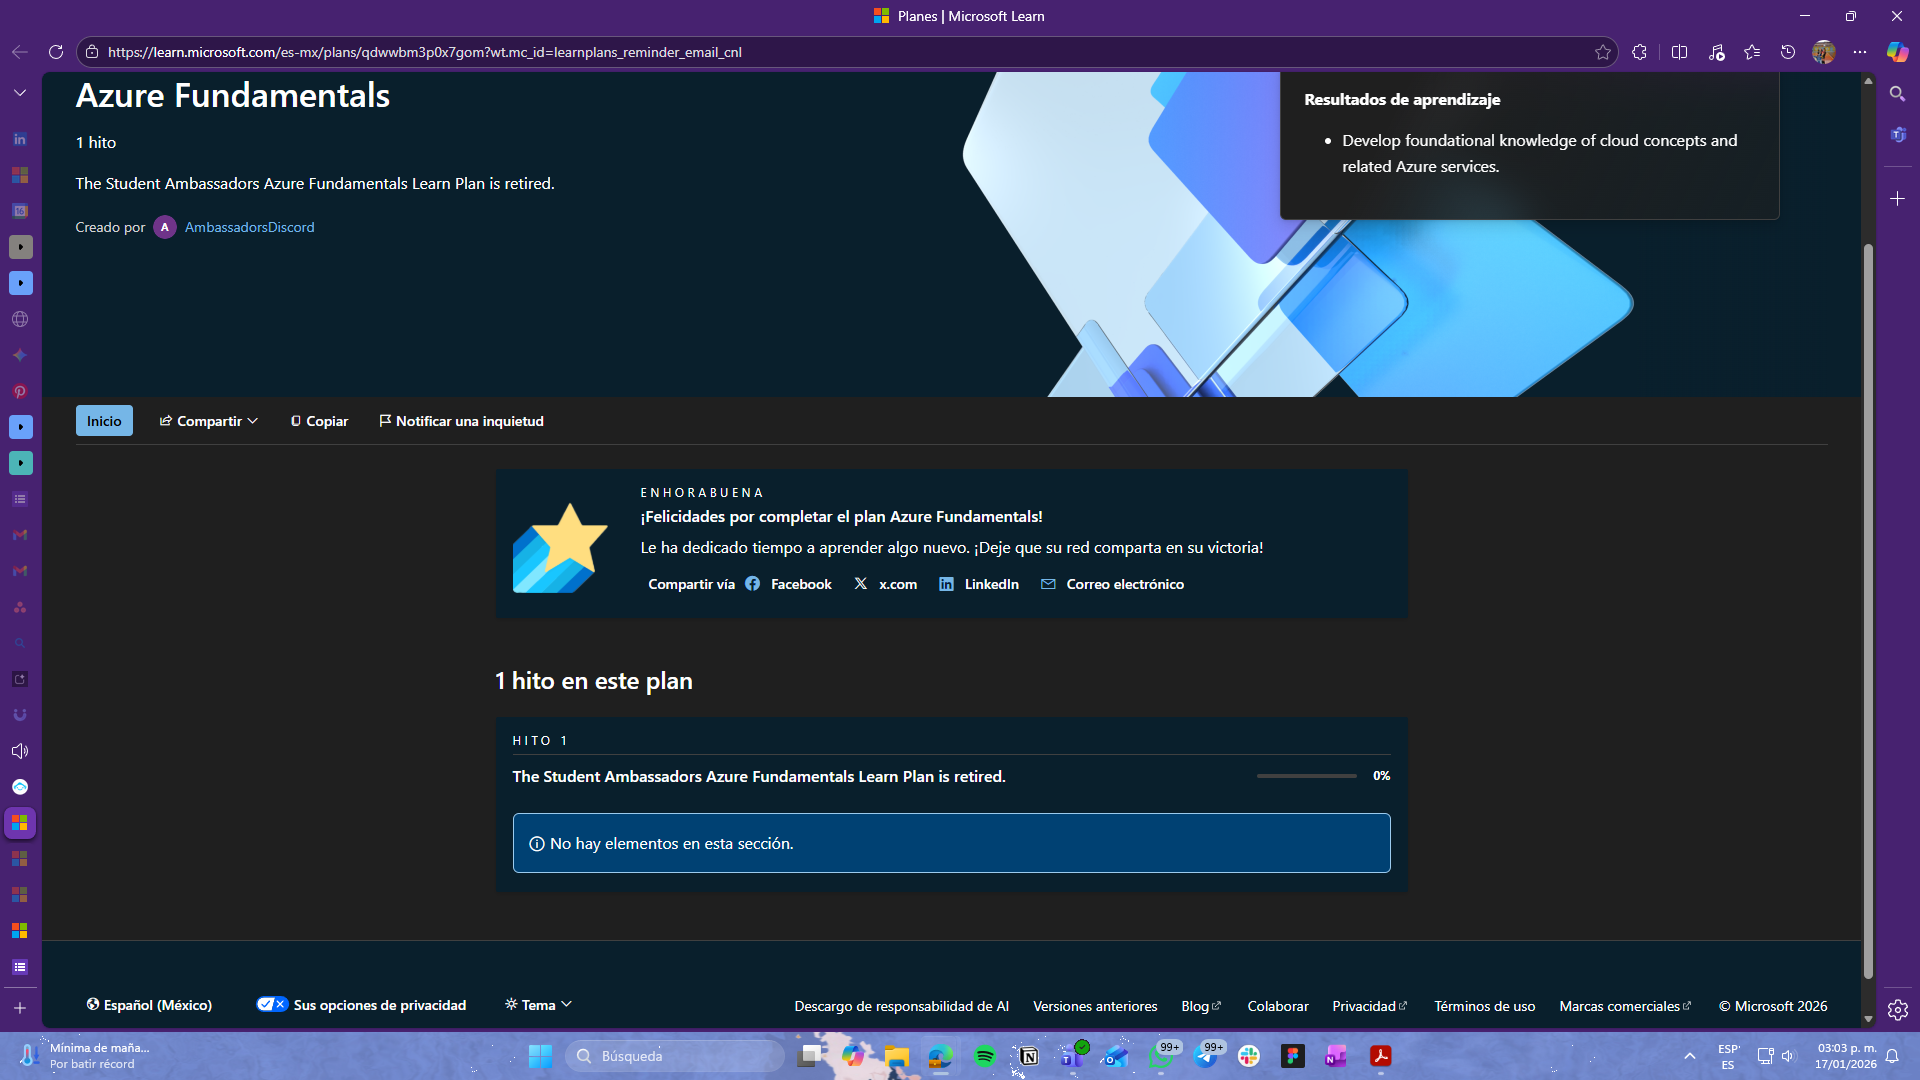
Task: Open Teams in the browser sidebar
Action: click(x=1897, y=134)
